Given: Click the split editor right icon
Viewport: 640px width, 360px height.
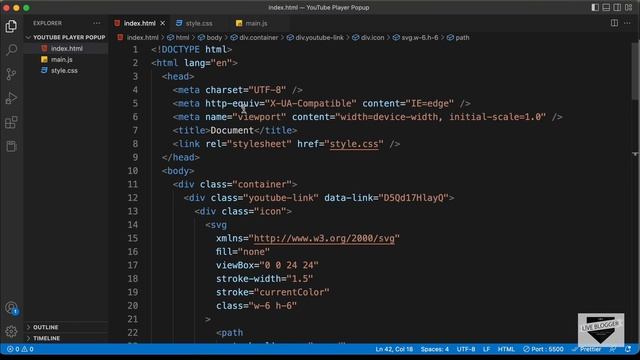Looking at the screenshot, I should [x=614, y=23].
